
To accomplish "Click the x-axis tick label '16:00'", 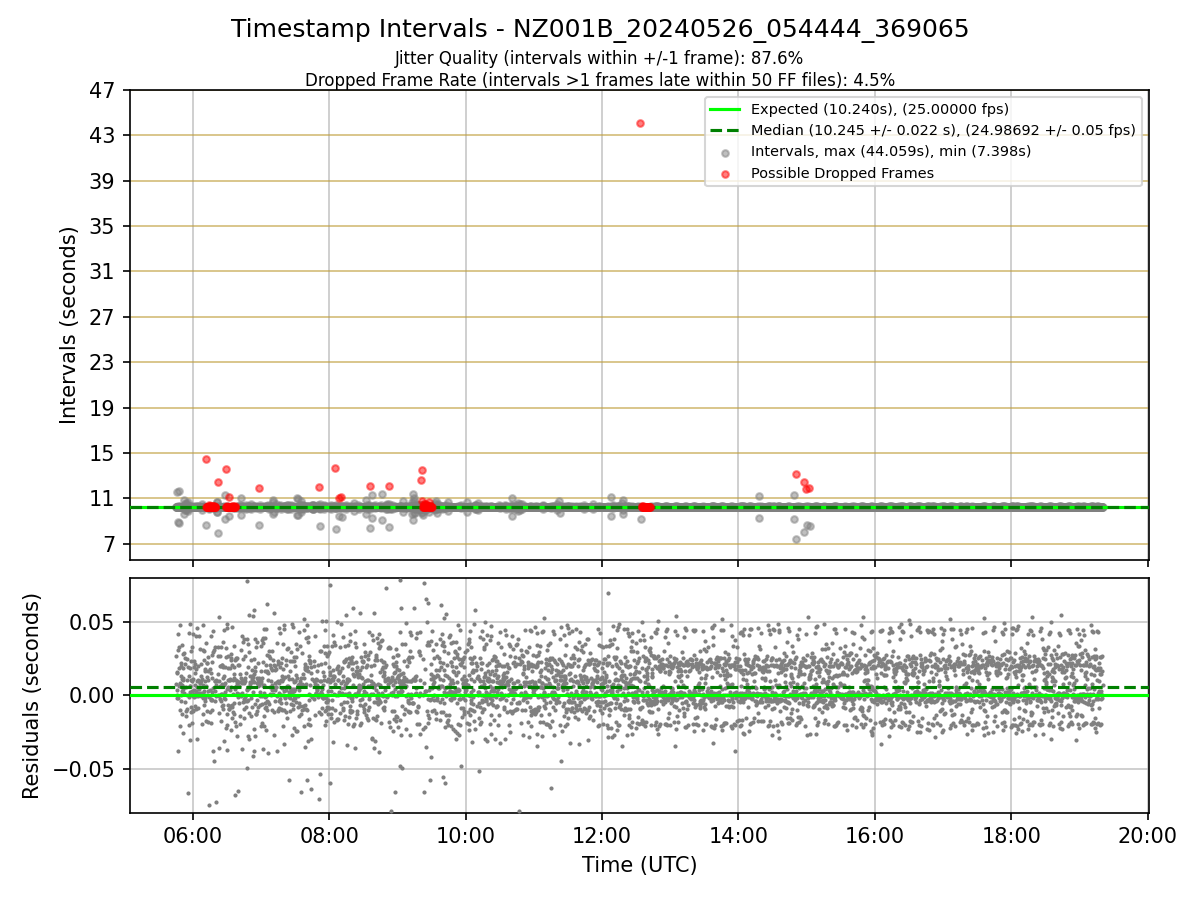I will coord(875,836).
